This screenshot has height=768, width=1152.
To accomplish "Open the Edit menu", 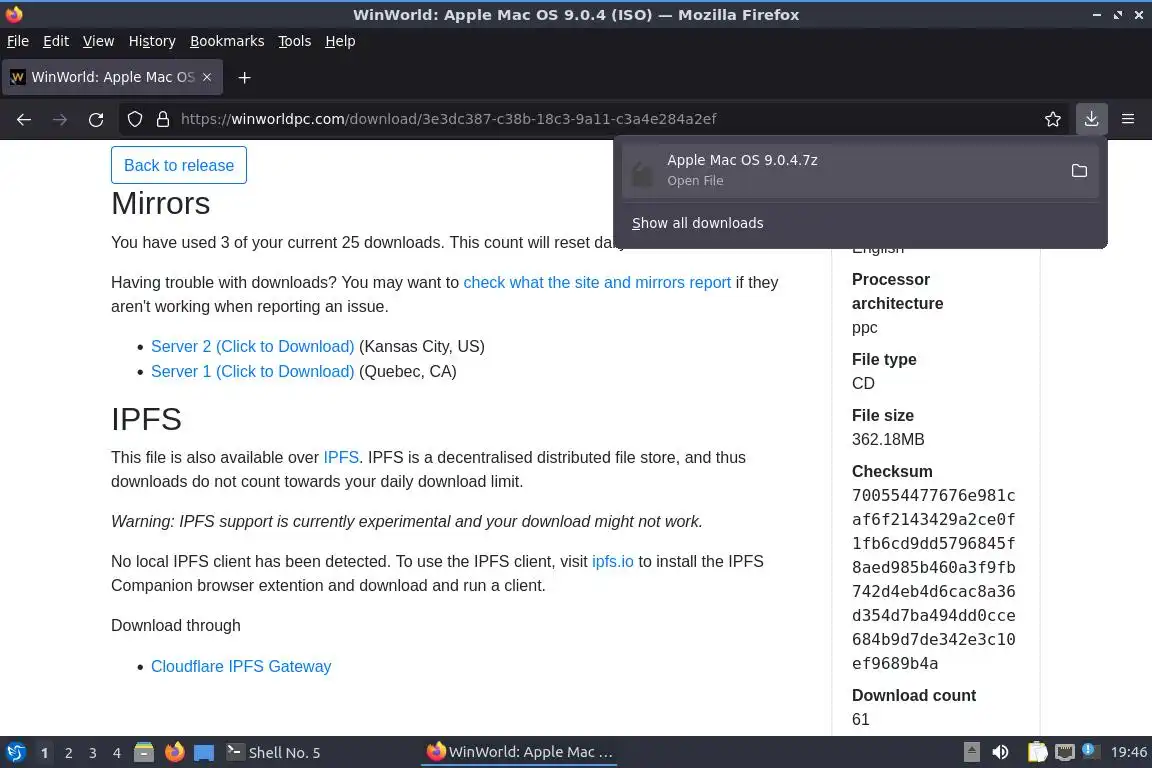I will point(56,41).
